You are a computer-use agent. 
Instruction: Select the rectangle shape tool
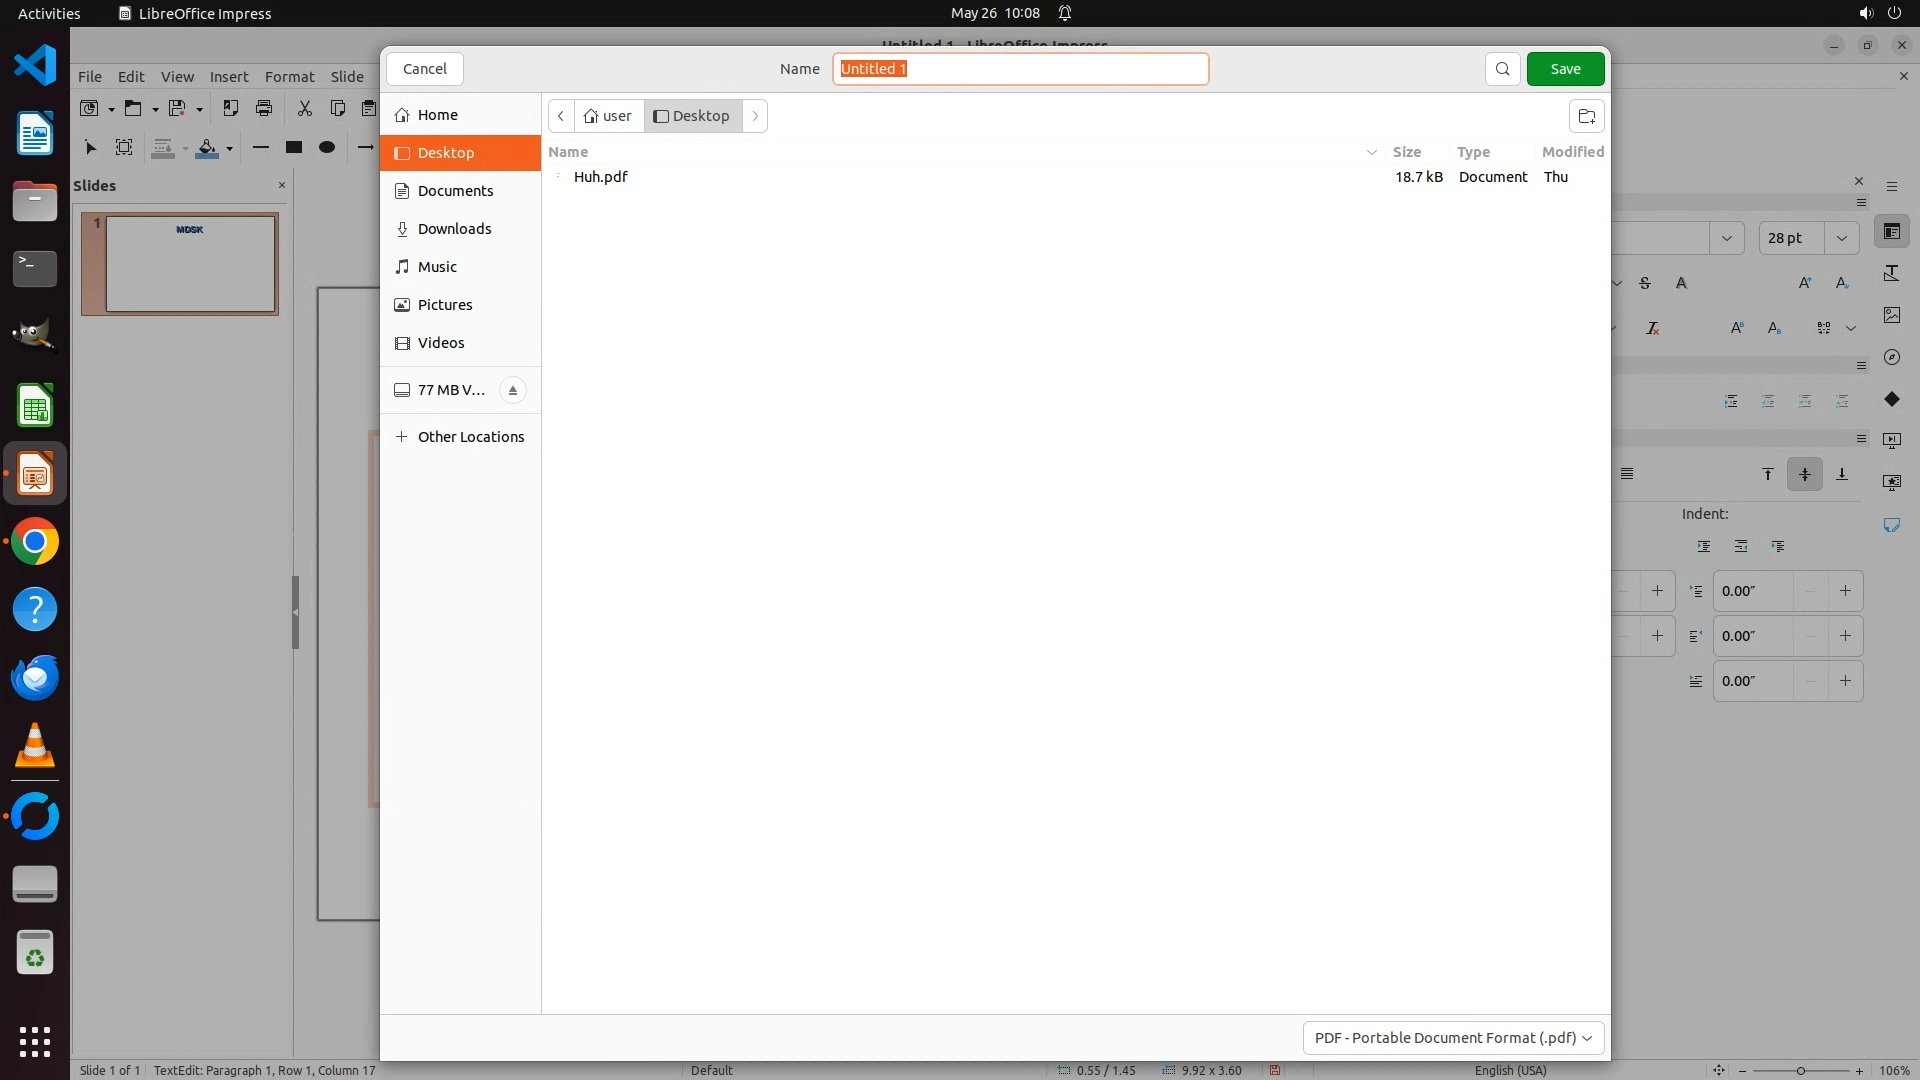tap(294, 147)
